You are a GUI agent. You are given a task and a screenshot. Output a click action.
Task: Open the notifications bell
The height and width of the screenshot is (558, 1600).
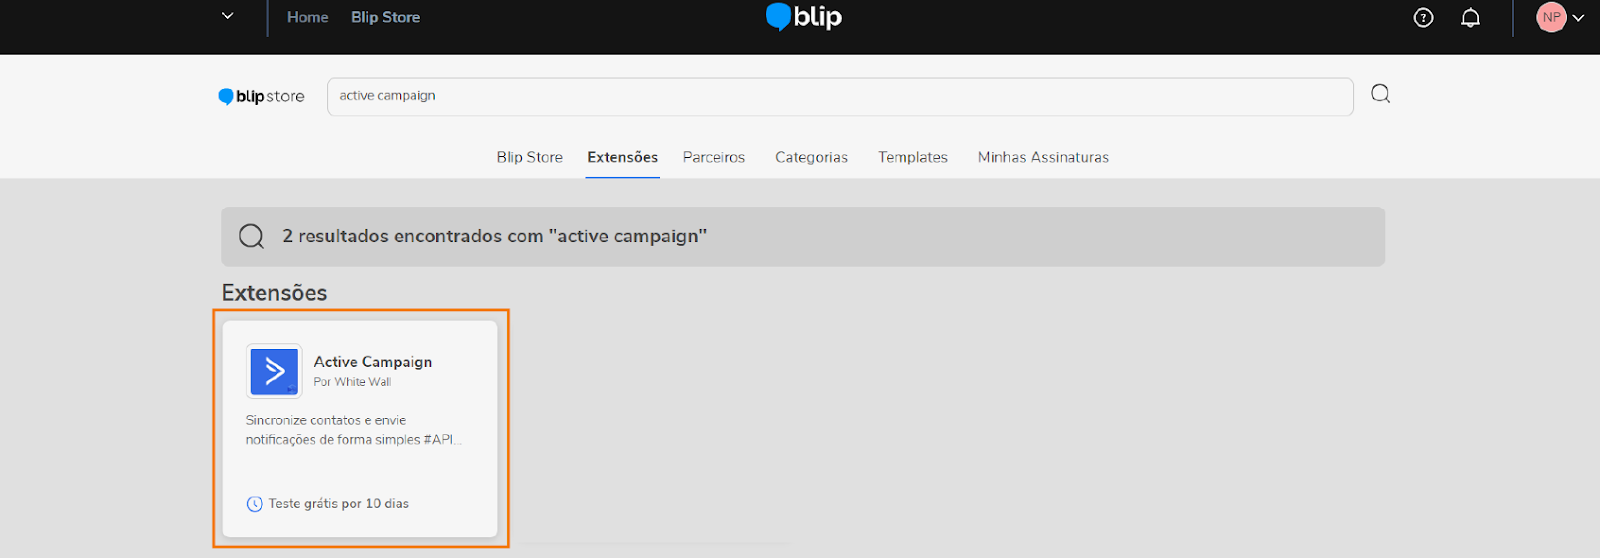1470,18
